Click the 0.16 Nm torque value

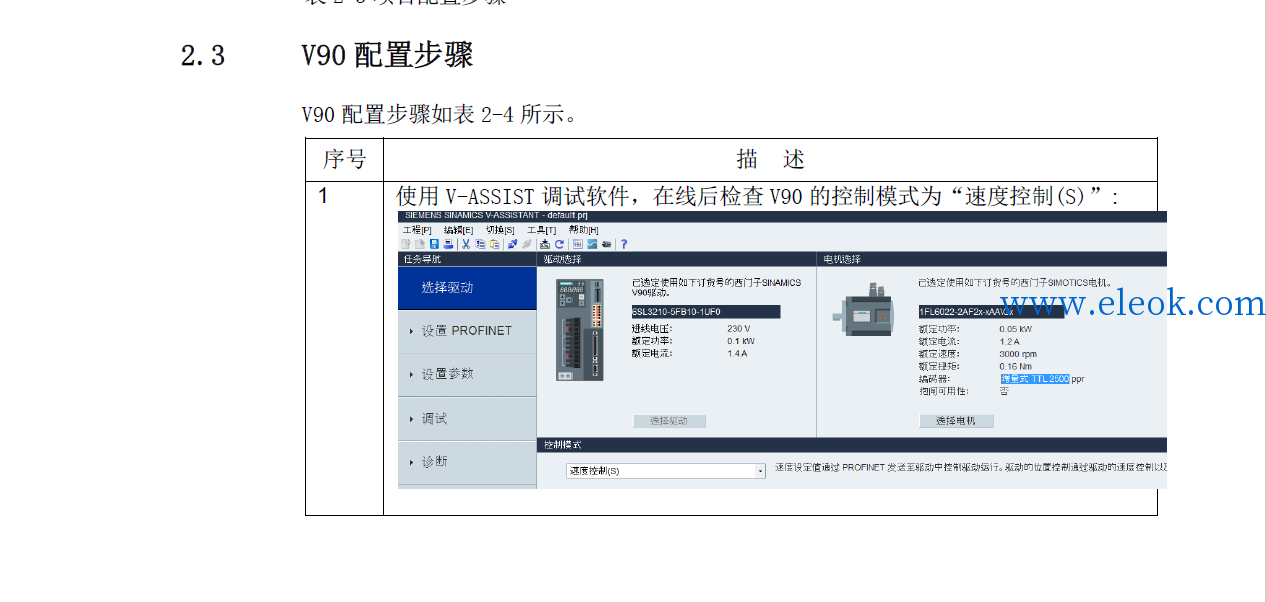coord(1016,366)
